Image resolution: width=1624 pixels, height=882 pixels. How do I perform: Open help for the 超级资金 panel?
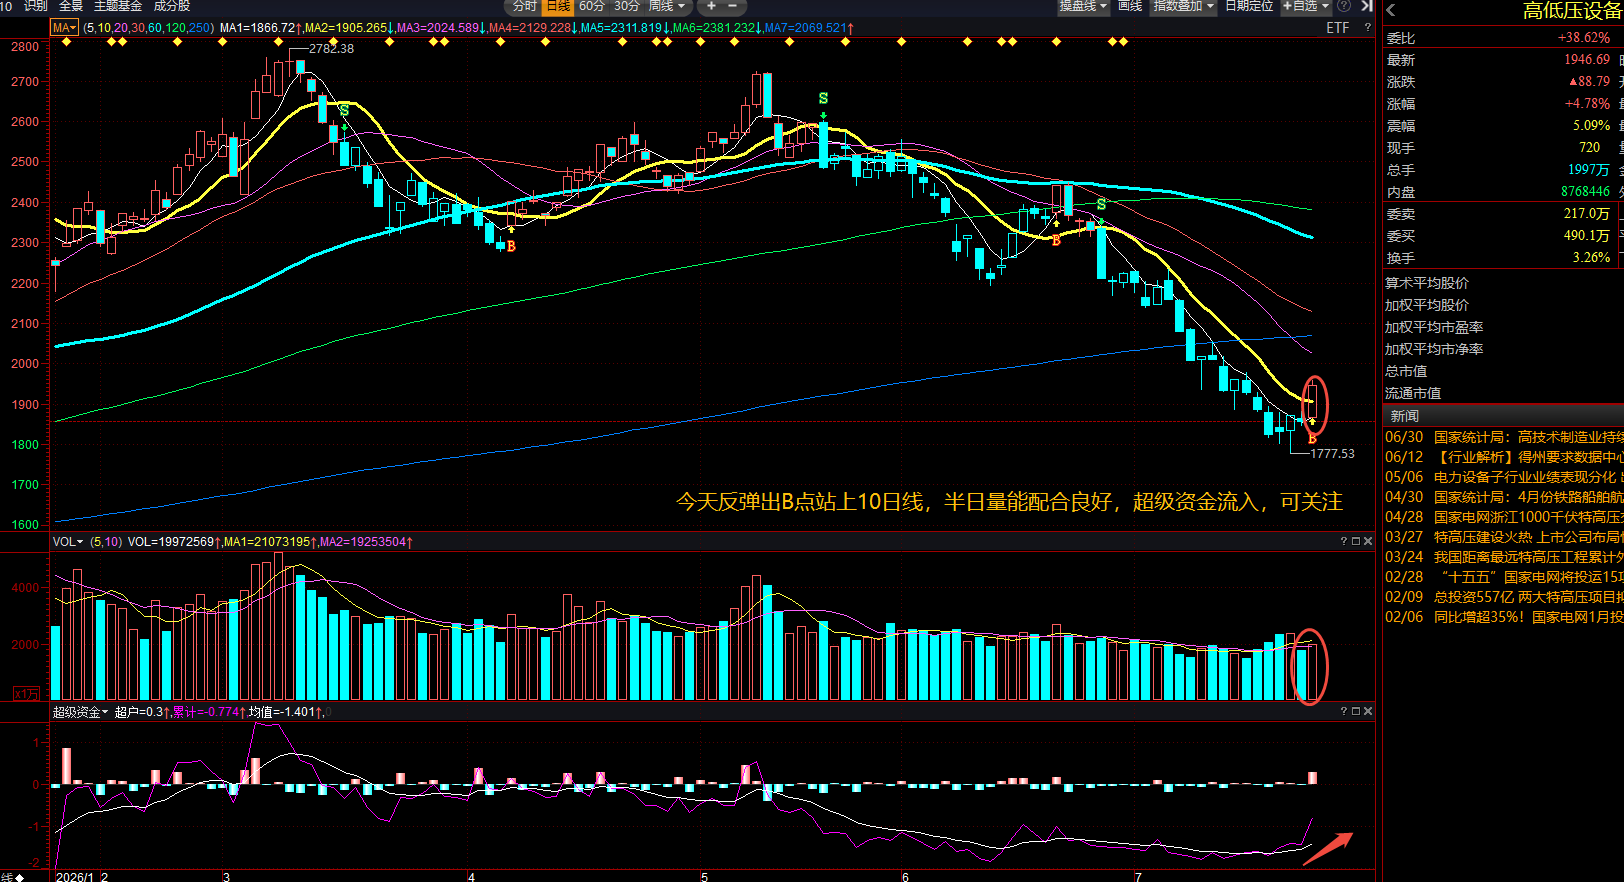pyautogui.click(x=1344, y=712)
